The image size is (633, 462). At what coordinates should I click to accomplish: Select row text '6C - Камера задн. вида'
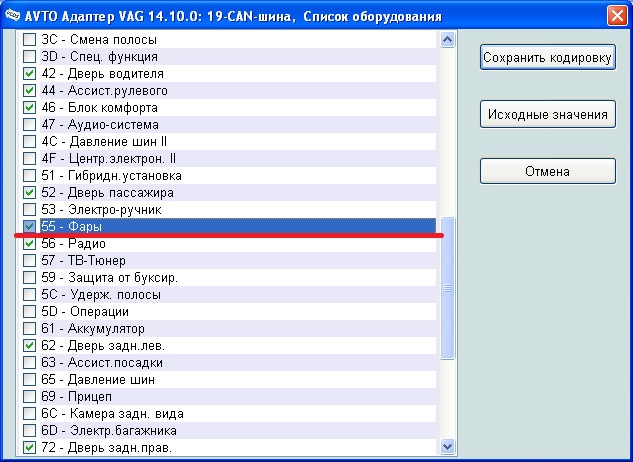click(x=113, y=414)
